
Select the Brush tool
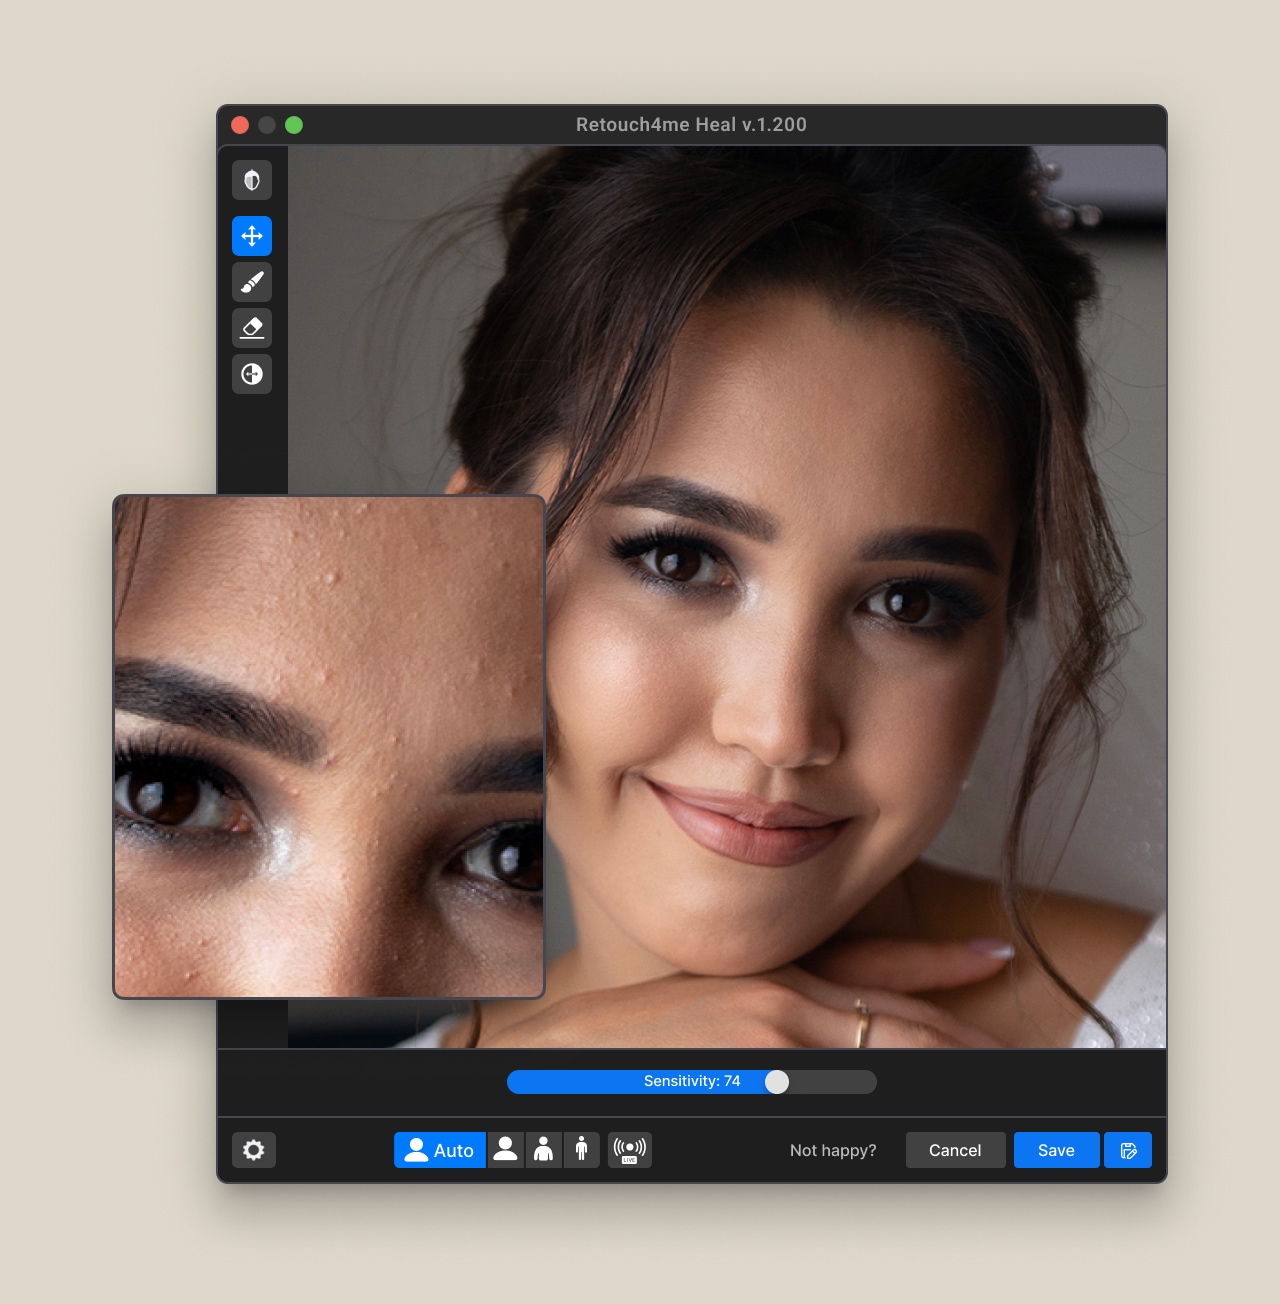click(252, 282)
